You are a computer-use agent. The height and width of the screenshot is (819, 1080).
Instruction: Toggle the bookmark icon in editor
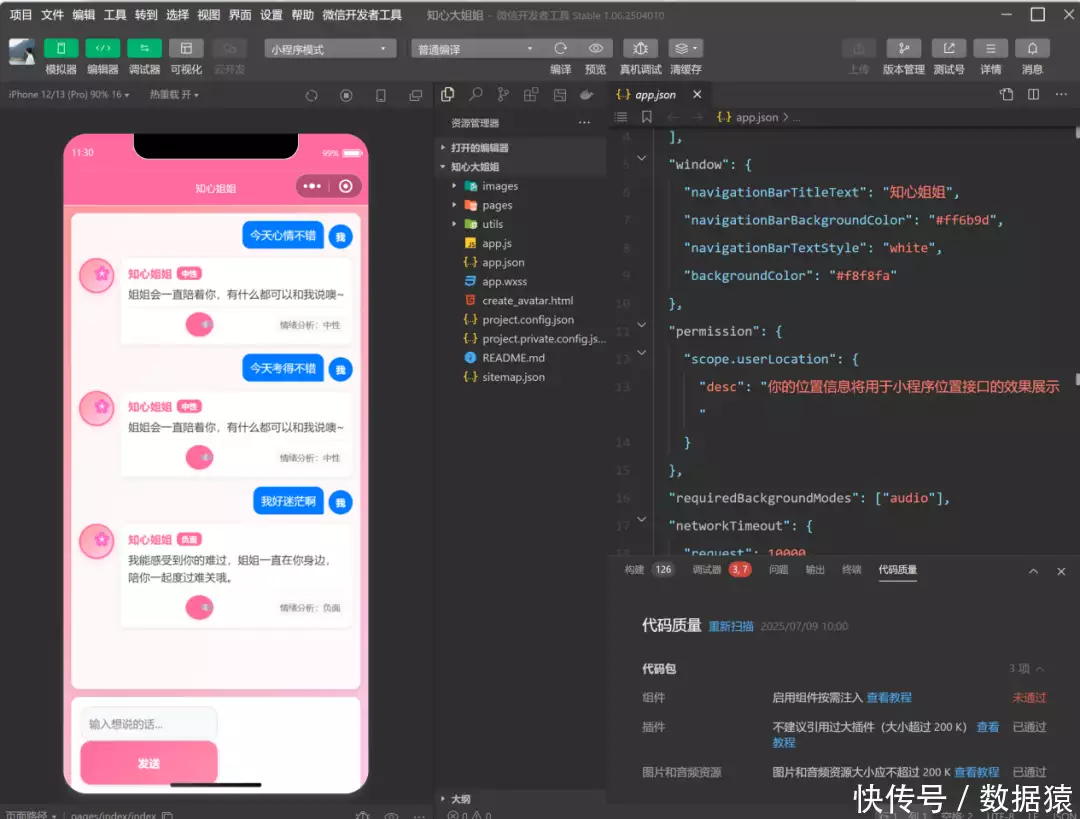[647, 117]
